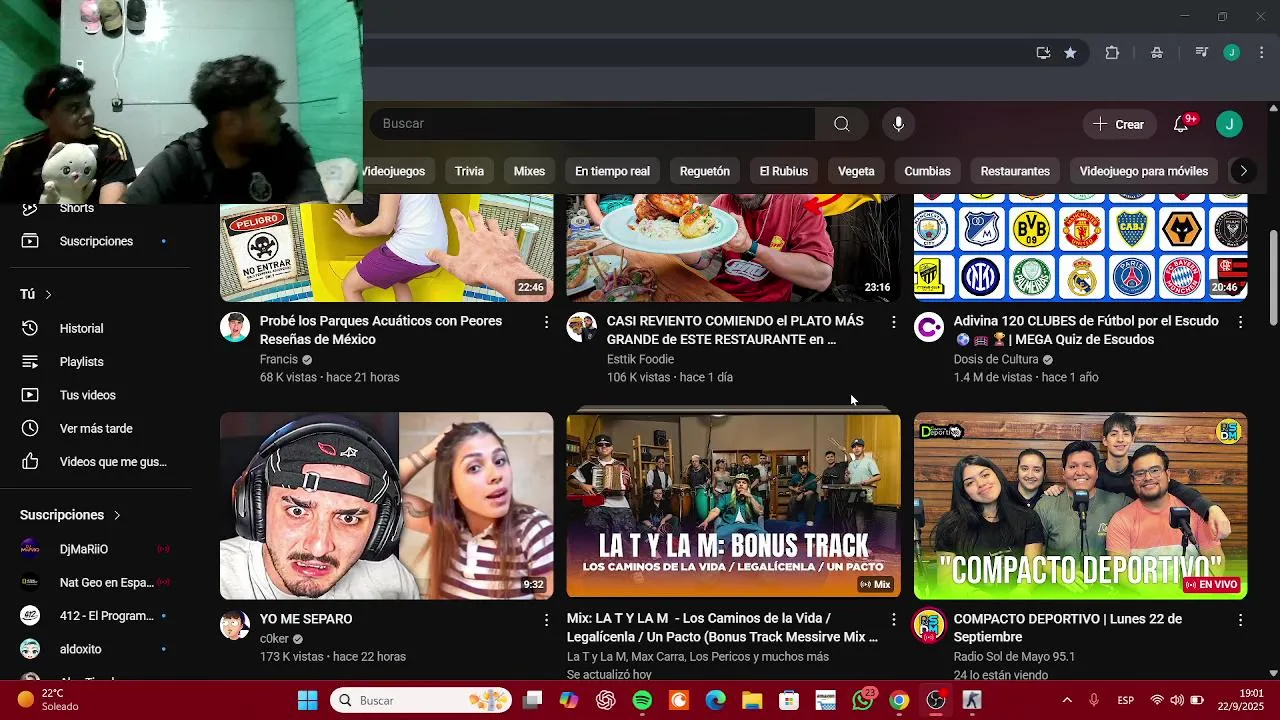
Task: Start voice search with the microphone icon
Action: click(898, 124)
